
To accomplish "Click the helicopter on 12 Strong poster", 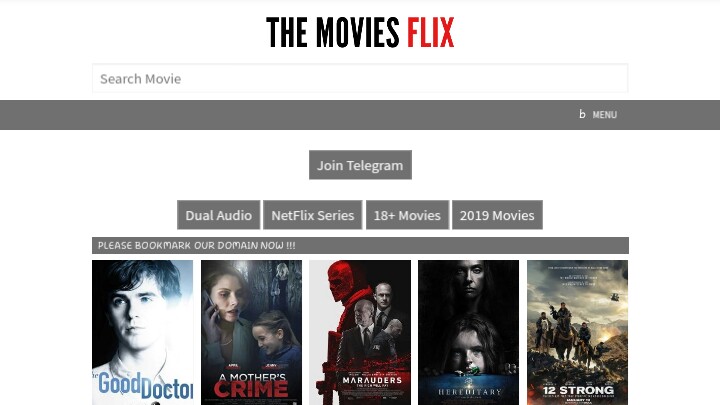I will point(614,298).
